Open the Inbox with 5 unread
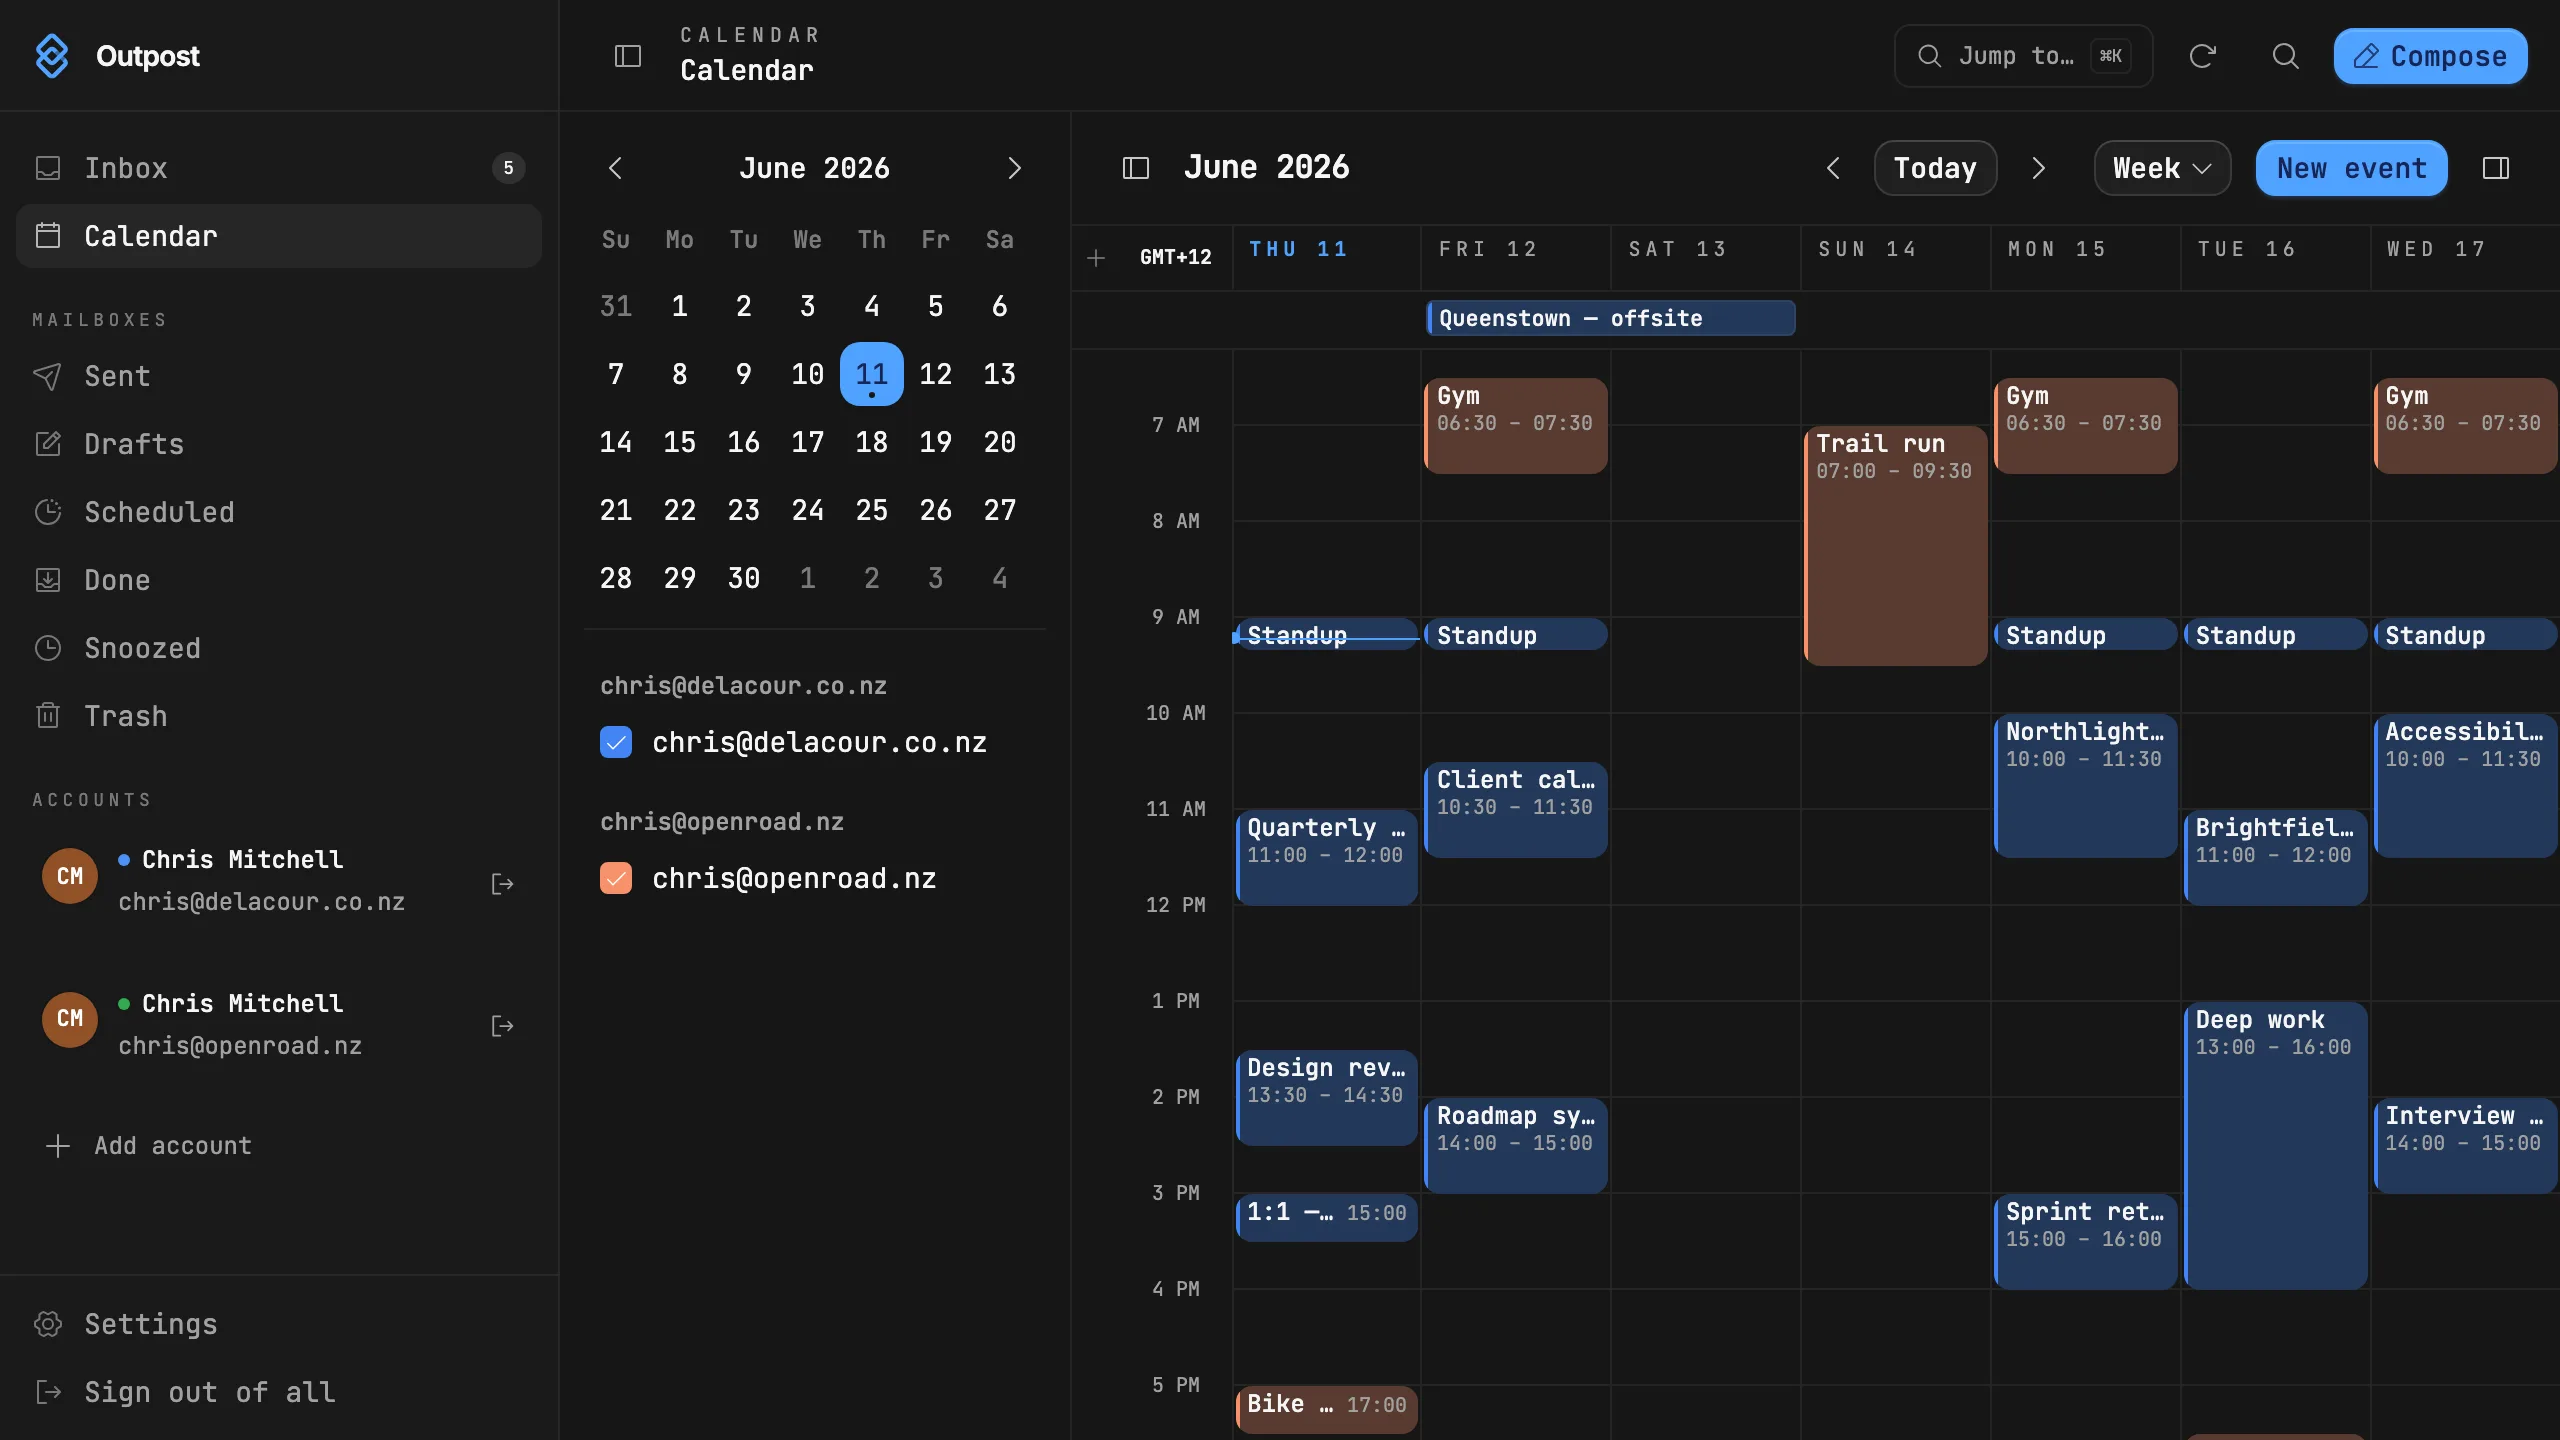Viewport: 2560px width, 1440px height. pyautogui.click(x=279, y=168)
